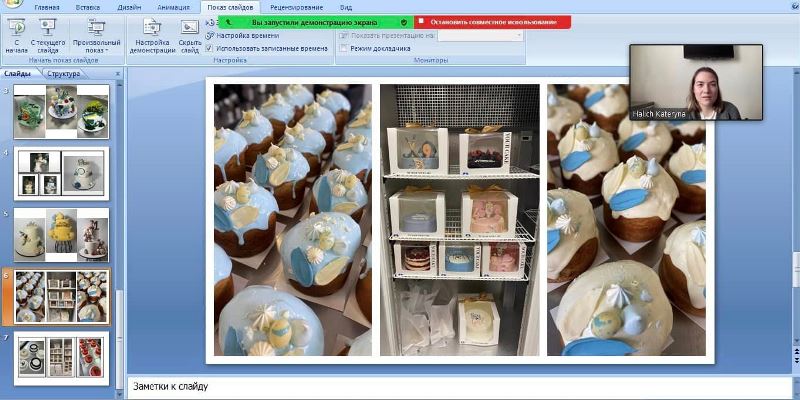The width and height of the screenshot is (800, 400).
Task: Select white-glazed Easter cakes photo on slide
Action: click(x=627, y=220)
